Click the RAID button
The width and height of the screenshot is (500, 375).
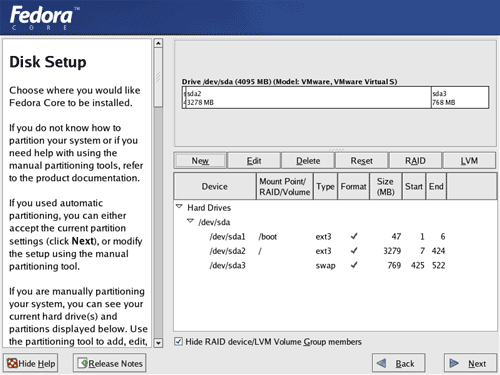(415, 161)
